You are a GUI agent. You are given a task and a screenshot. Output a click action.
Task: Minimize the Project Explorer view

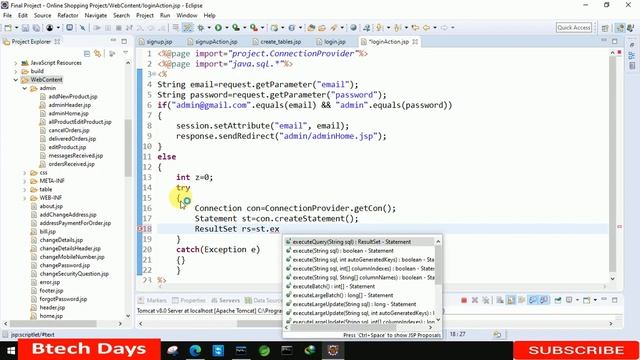click(x=113, y=41)
